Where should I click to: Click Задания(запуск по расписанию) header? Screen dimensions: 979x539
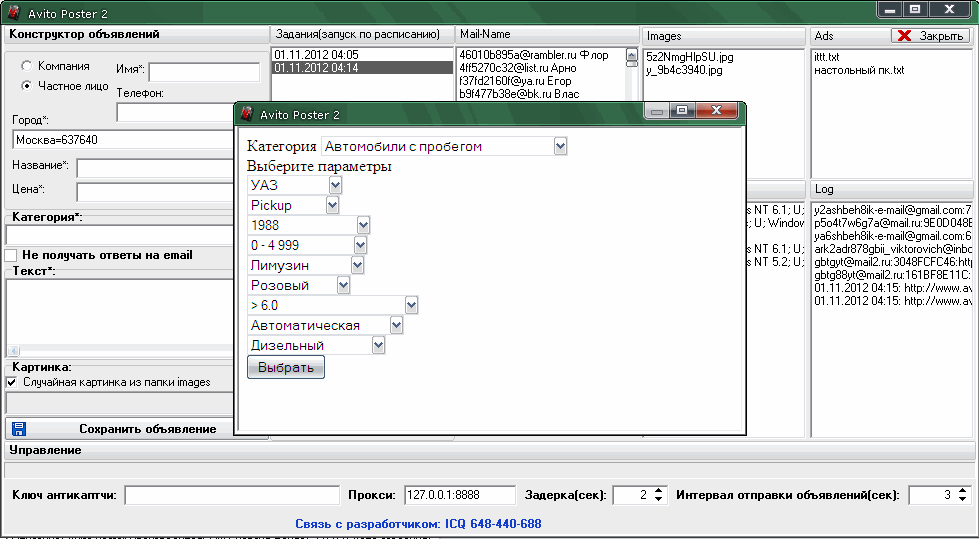pos(362,34)
